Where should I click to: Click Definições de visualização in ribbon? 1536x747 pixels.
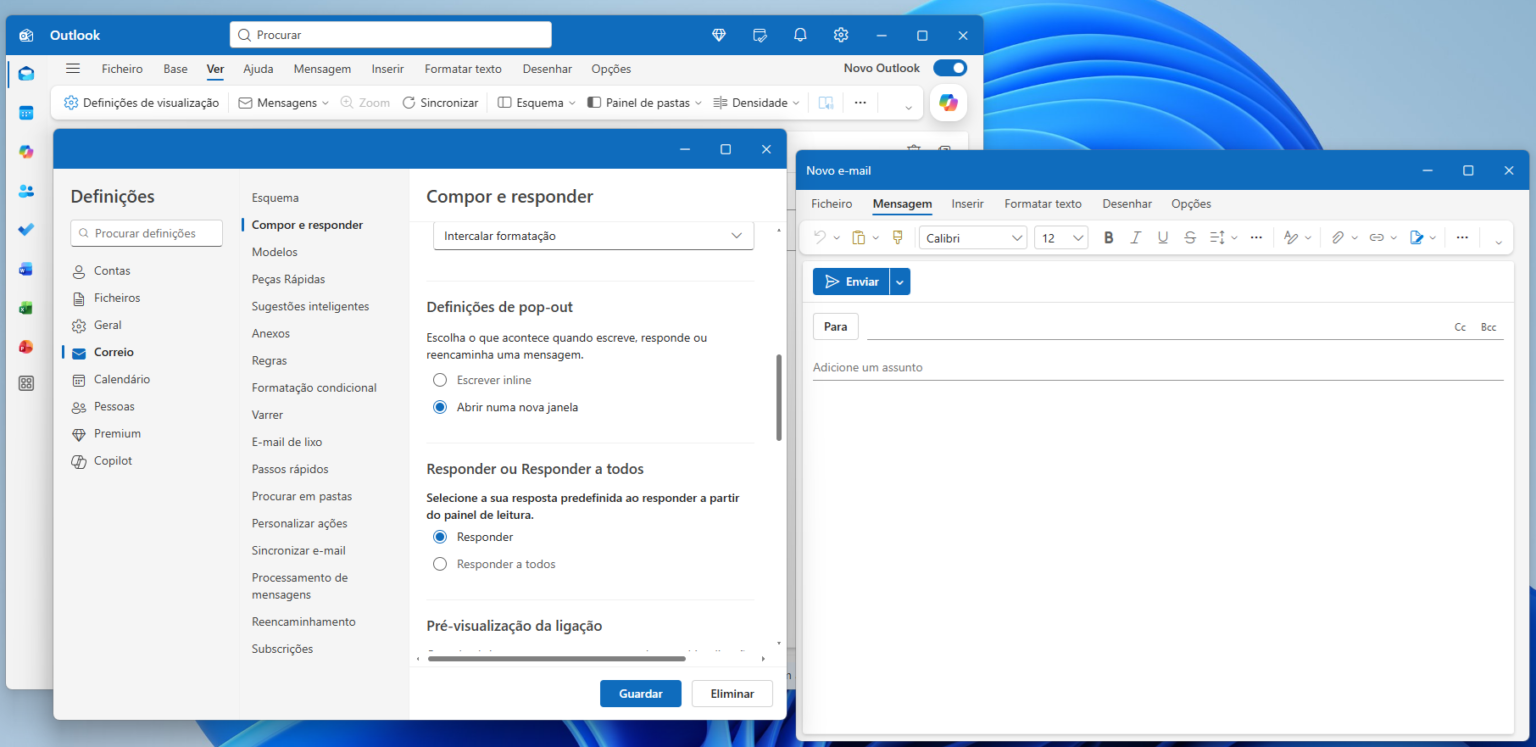point(141,103)
